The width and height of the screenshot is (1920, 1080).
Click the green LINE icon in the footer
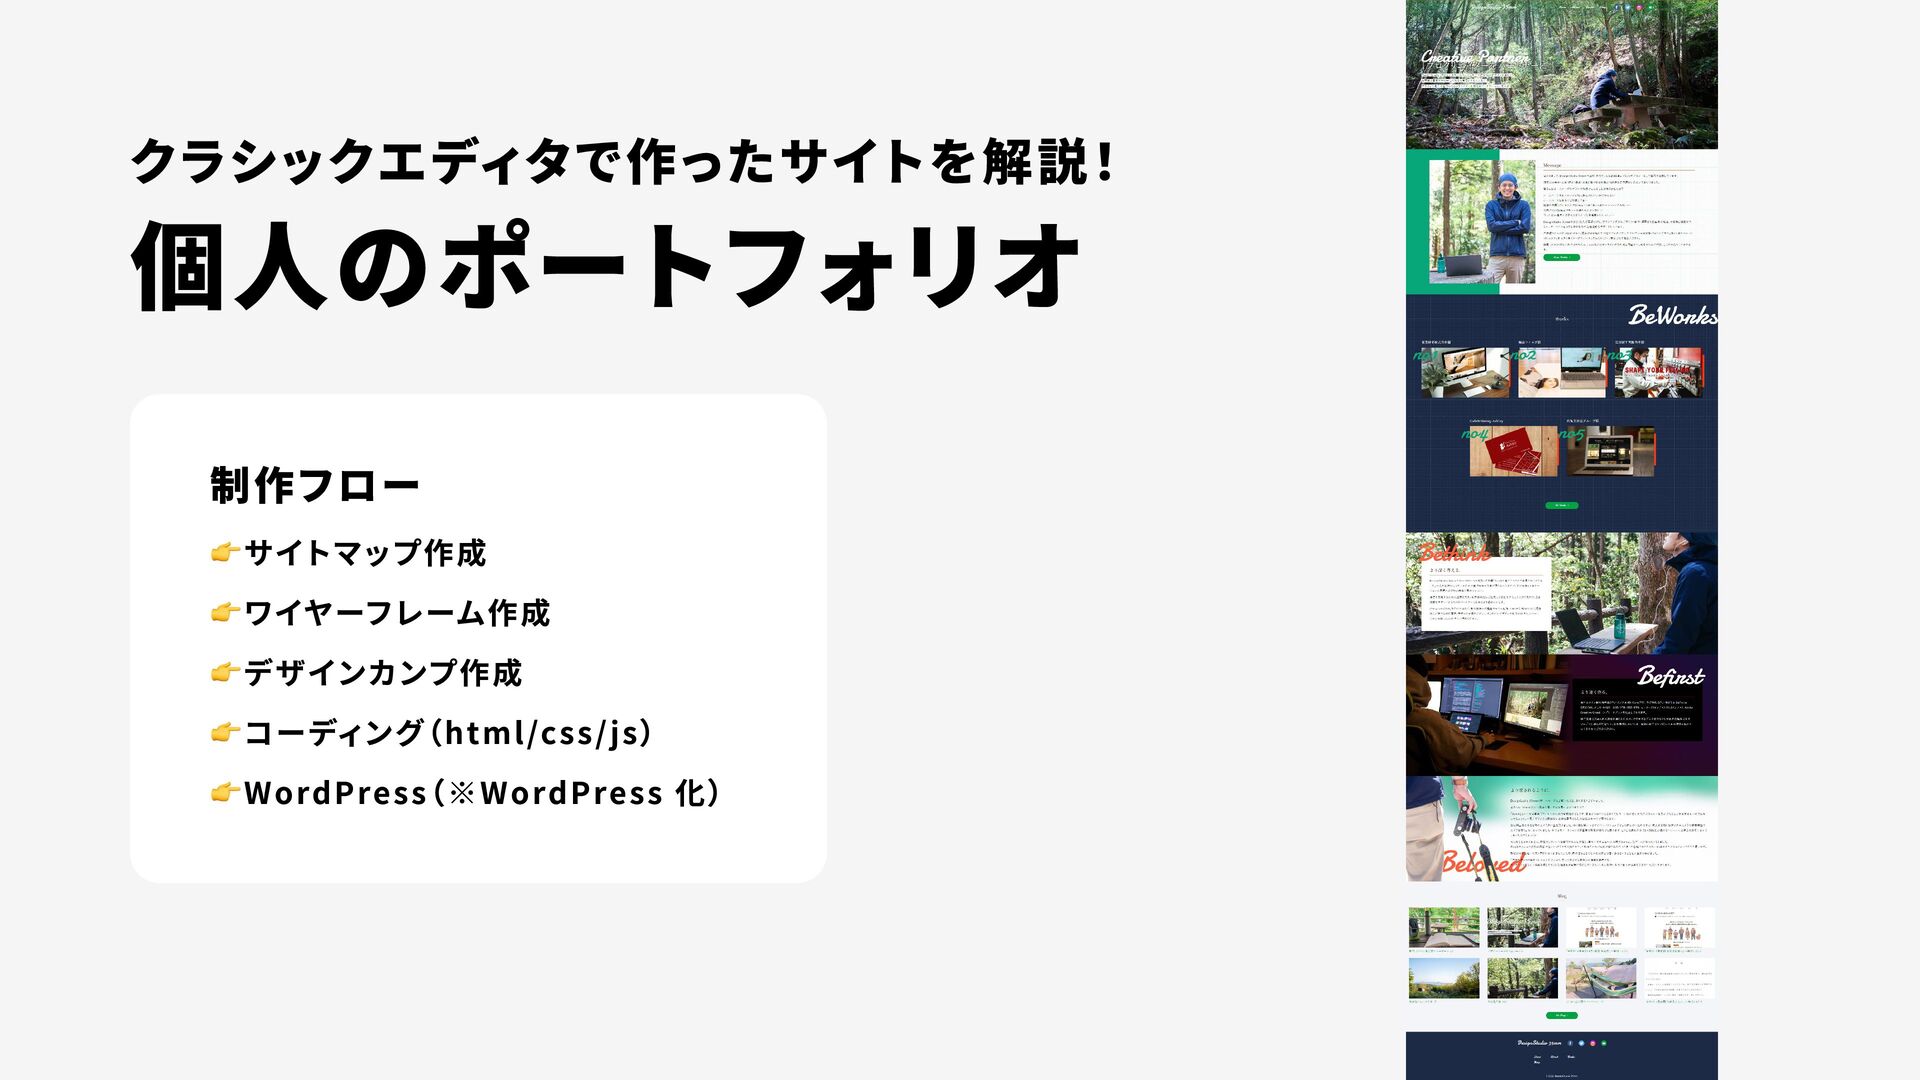[1604, 1043]
